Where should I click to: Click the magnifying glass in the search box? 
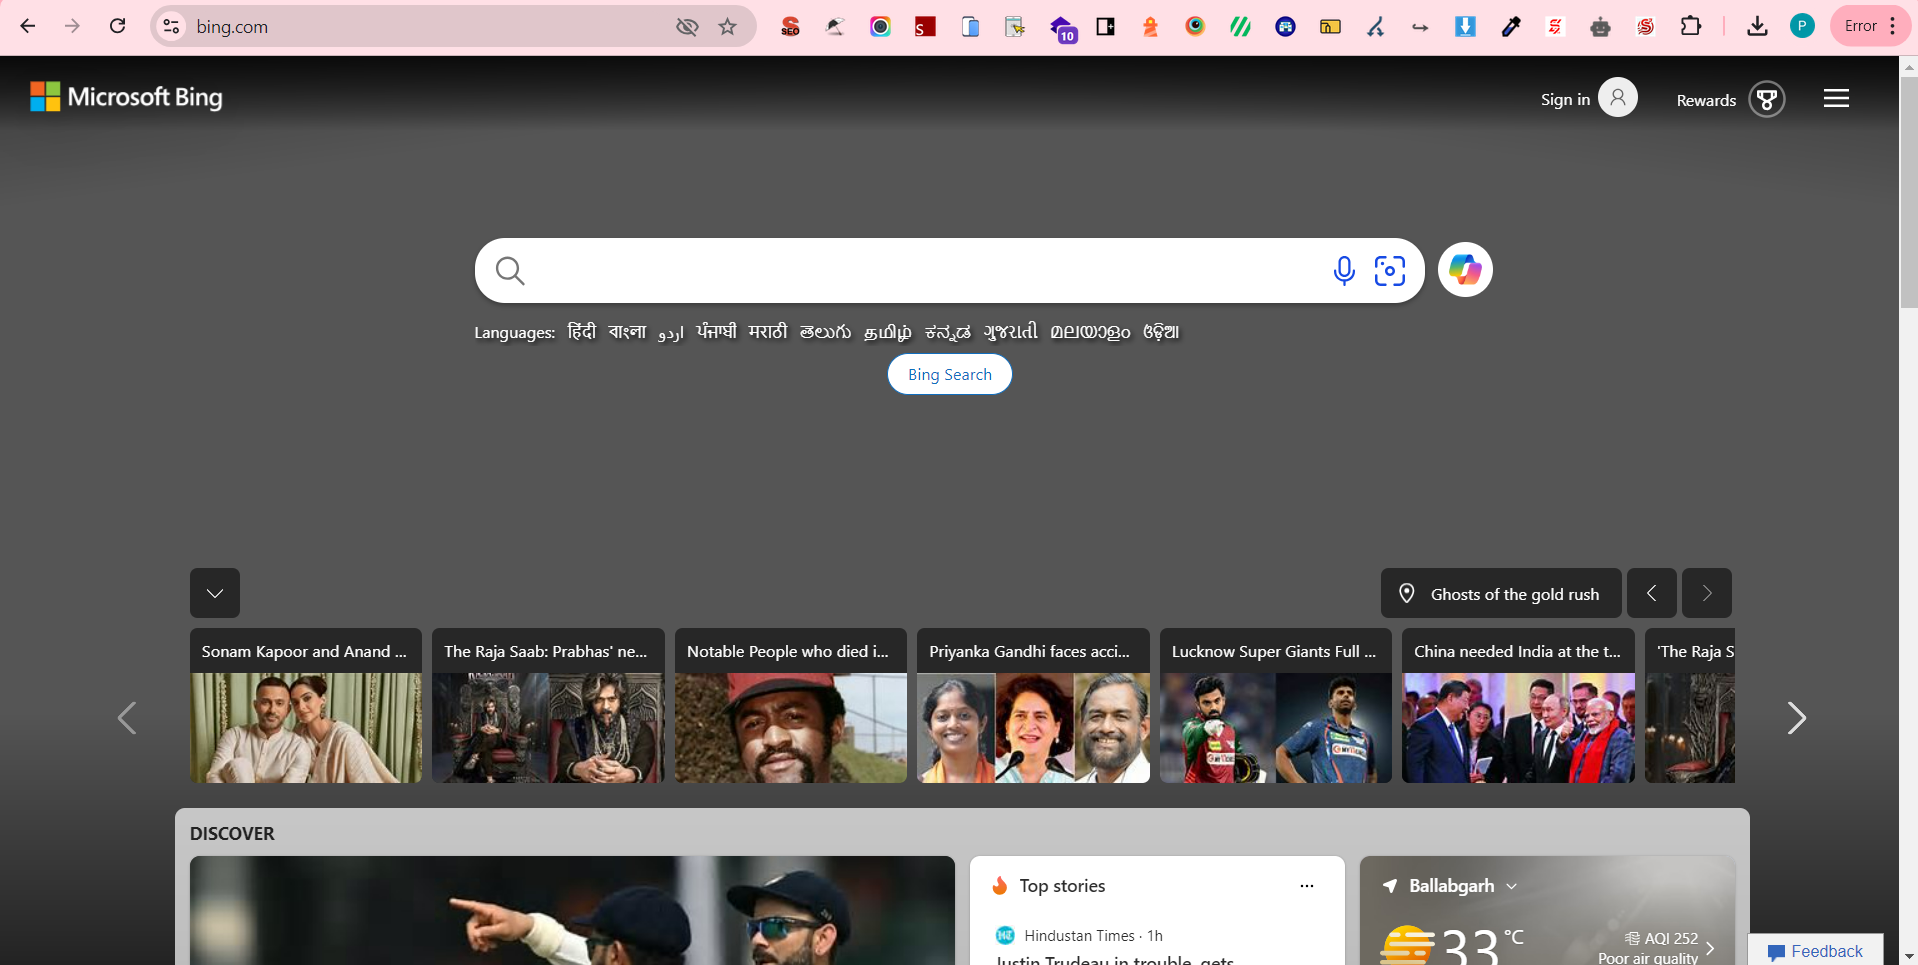click(x=508, y=270)
